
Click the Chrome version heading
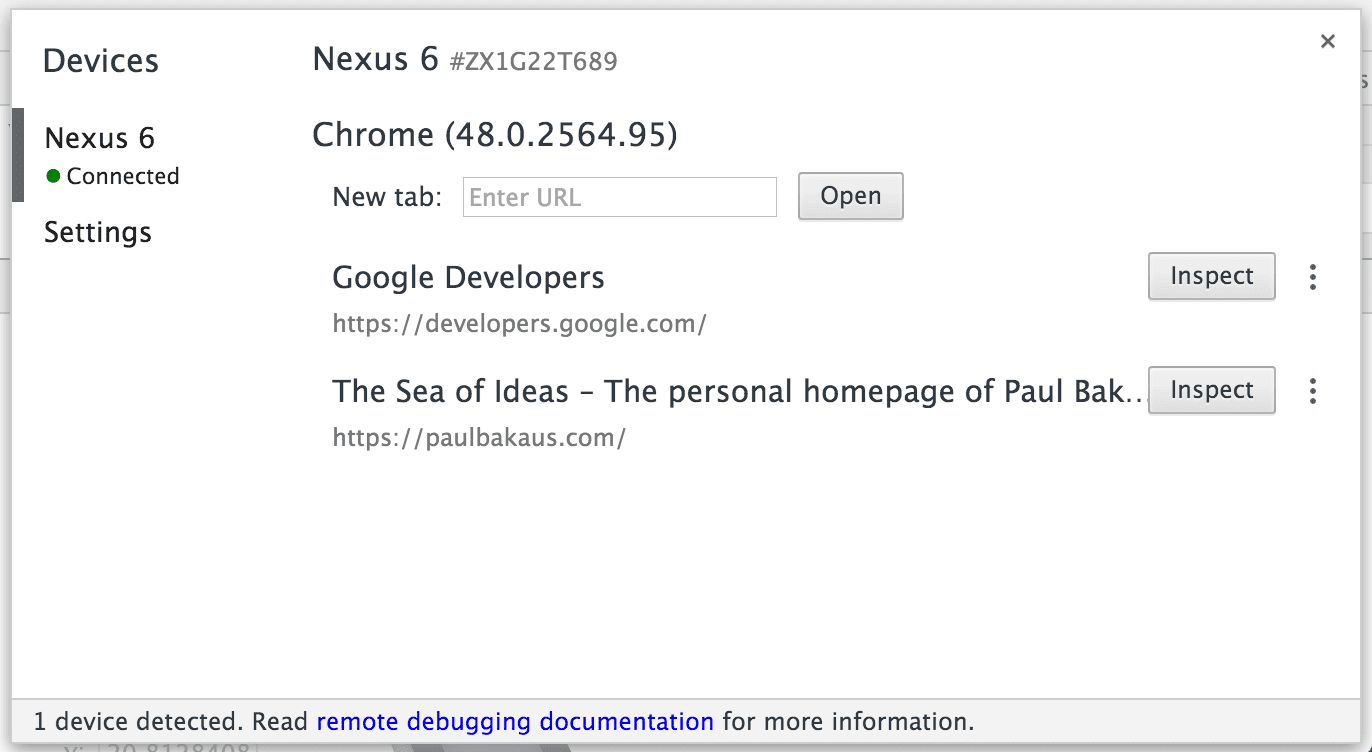point(495,134)
